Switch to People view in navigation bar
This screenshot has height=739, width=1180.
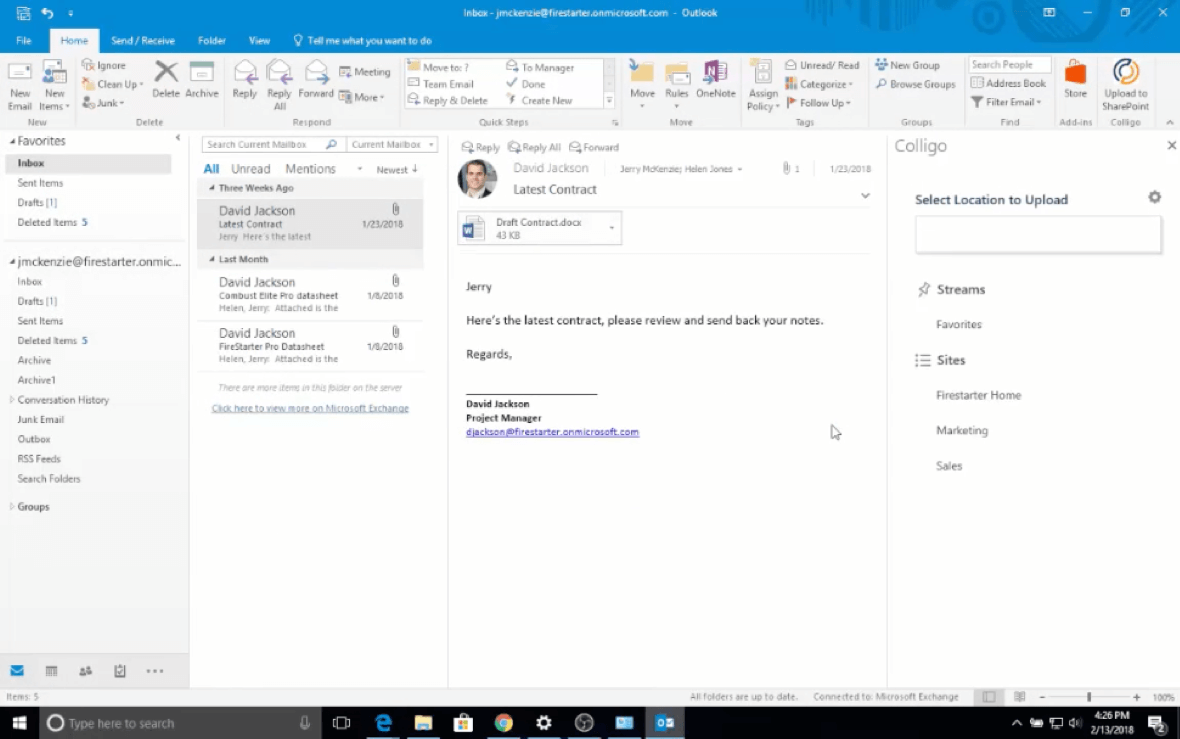click(x=86, y=671)
